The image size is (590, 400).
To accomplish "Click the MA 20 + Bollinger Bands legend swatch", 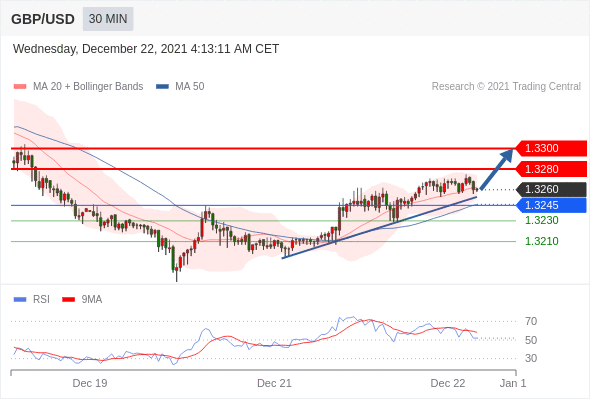I will 20,87.
